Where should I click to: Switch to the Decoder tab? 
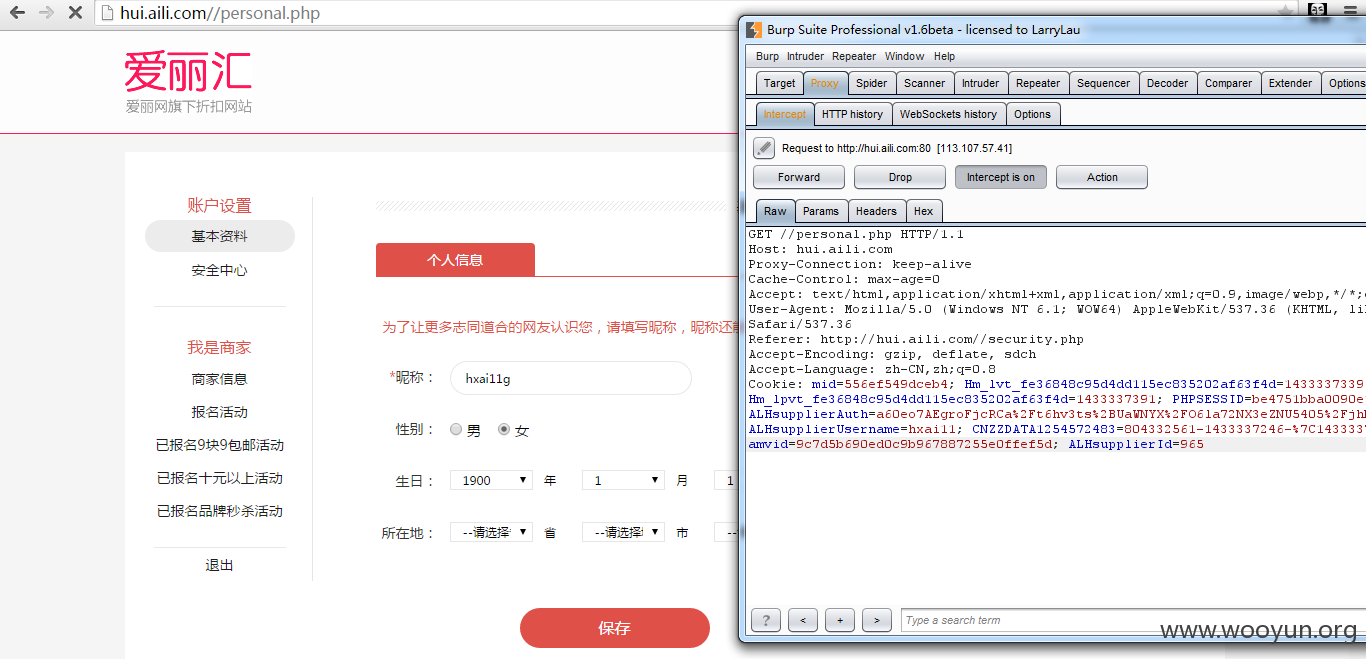pos(1167,83)
